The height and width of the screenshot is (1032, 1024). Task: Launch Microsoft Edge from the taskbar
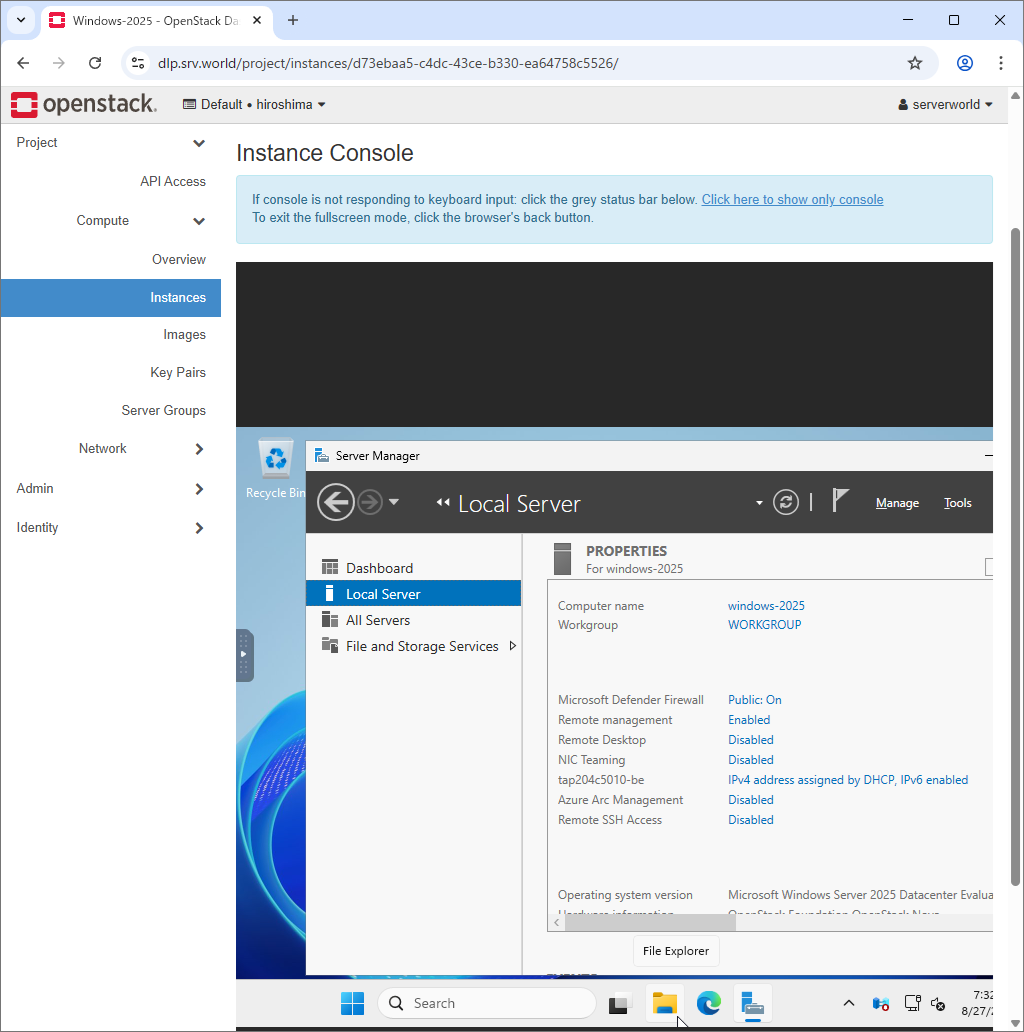tap(709, 1003)
